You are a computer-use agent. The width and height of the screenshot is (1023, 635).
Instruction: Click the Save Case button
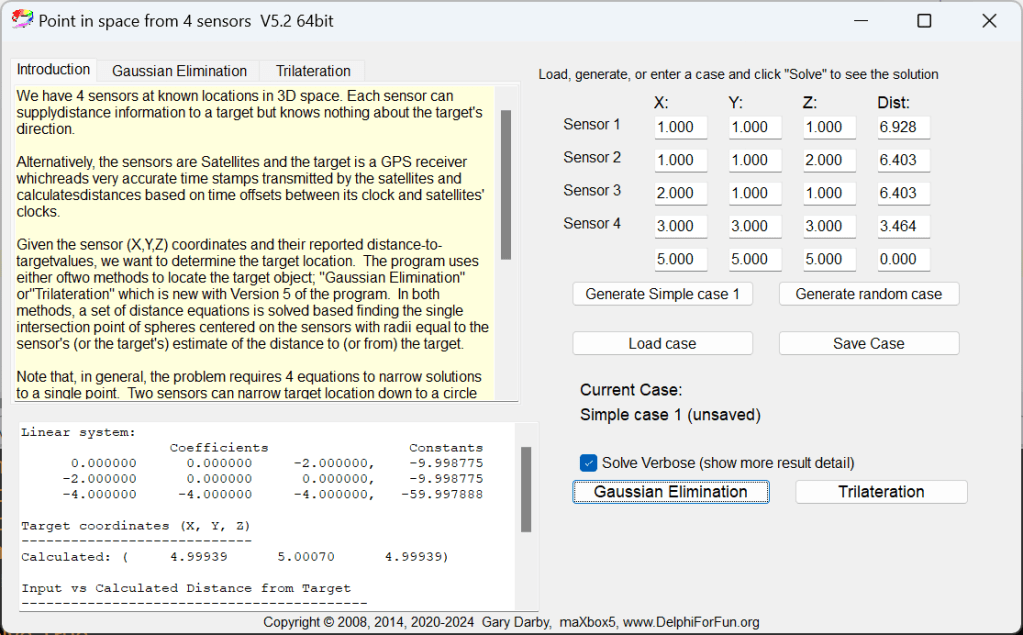click(x=868, y=344)
